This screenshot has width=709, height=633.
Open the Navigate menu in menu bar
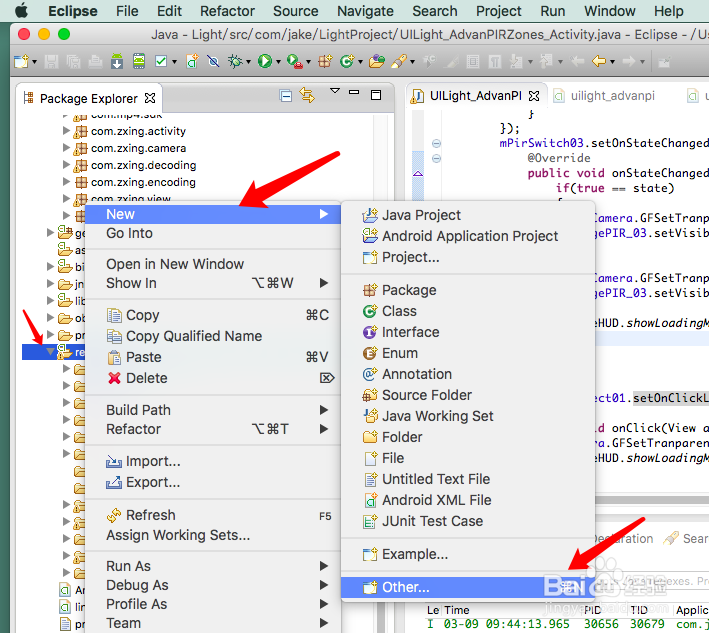pos(365,11)
